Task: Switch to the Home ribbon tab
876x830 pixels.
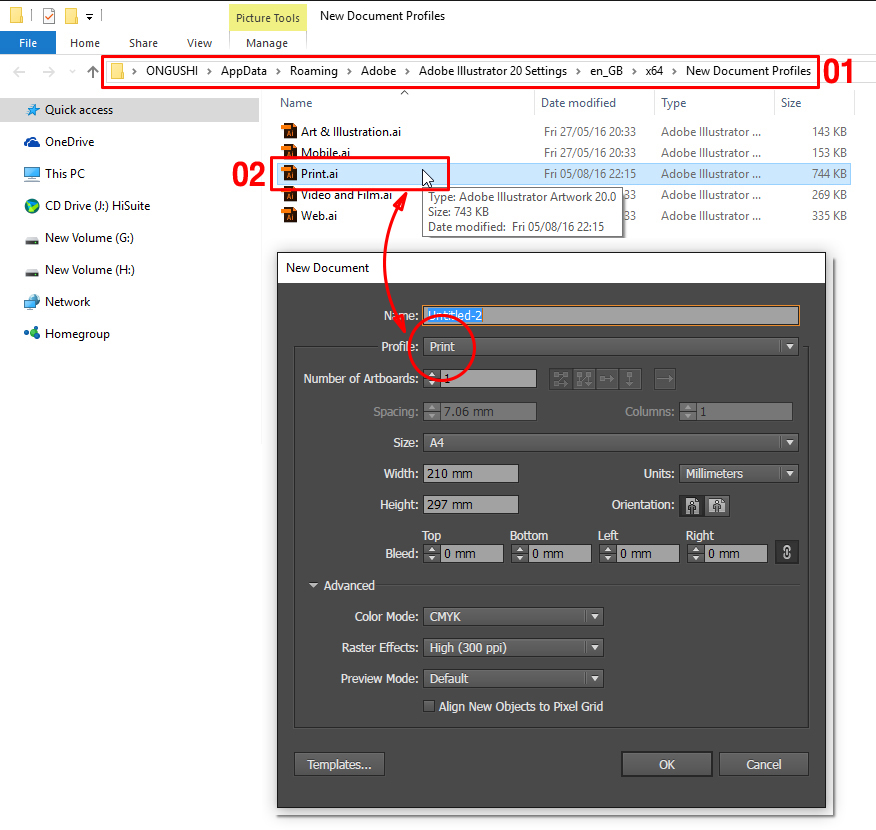Action: pyautogui.click(x=85, y=43)
